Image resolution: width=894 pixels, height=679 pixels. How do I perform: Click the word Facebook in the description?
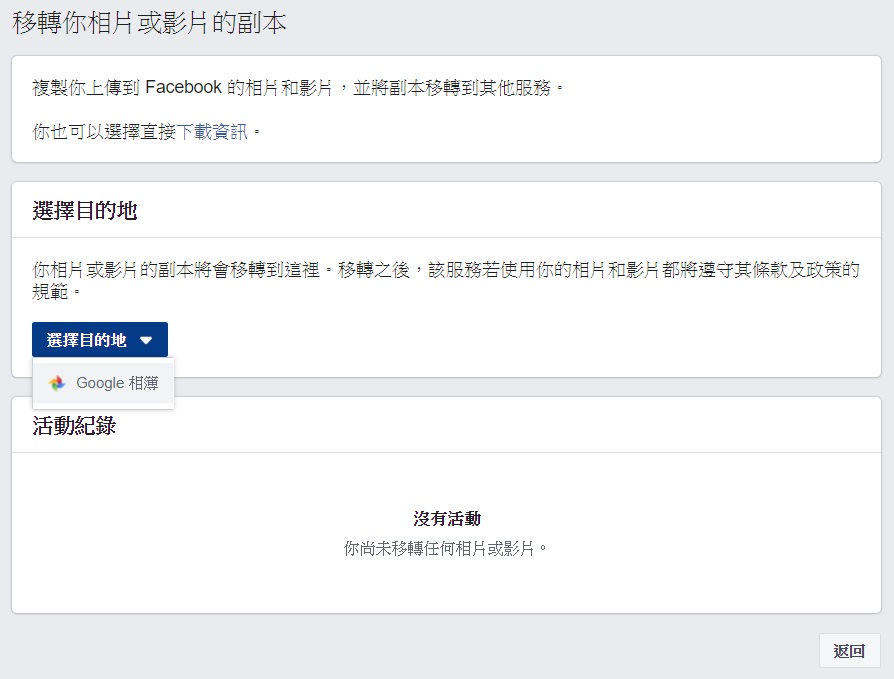click(184, 87)
